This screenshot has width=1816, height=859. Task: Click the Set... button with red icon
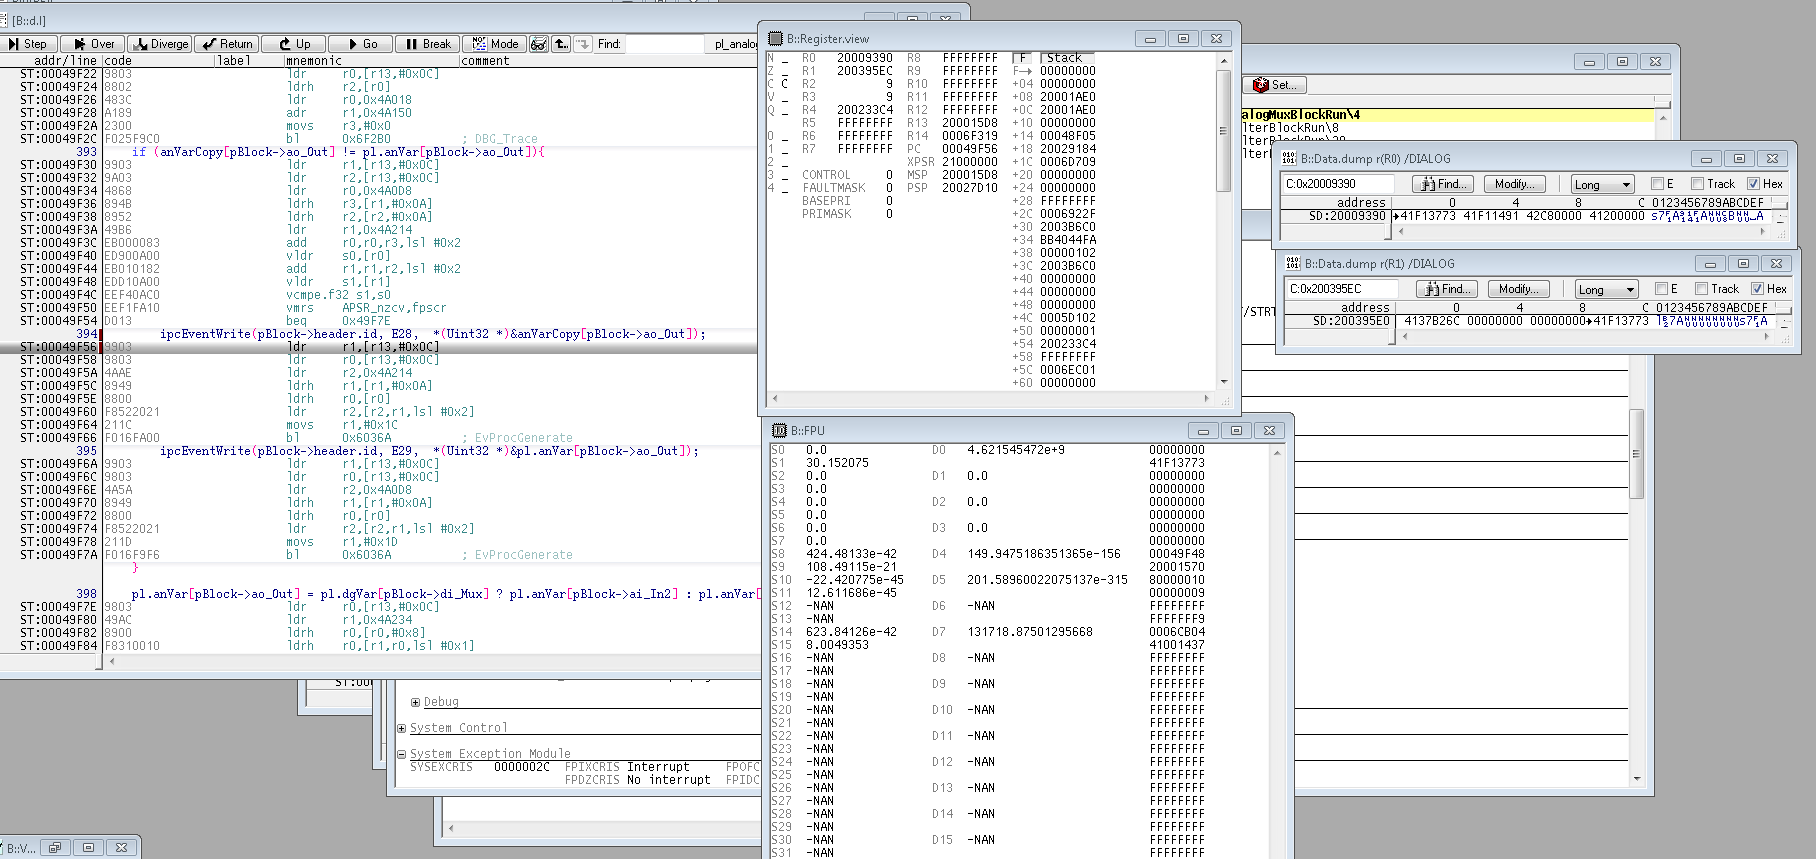pos(1275,85)
